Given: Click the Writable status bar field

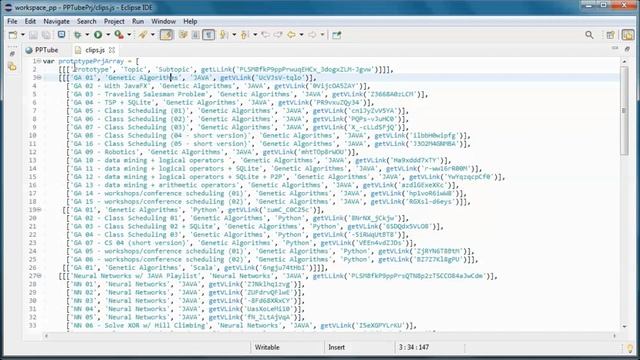Looking at the screenshot, I should coord(267,347).
